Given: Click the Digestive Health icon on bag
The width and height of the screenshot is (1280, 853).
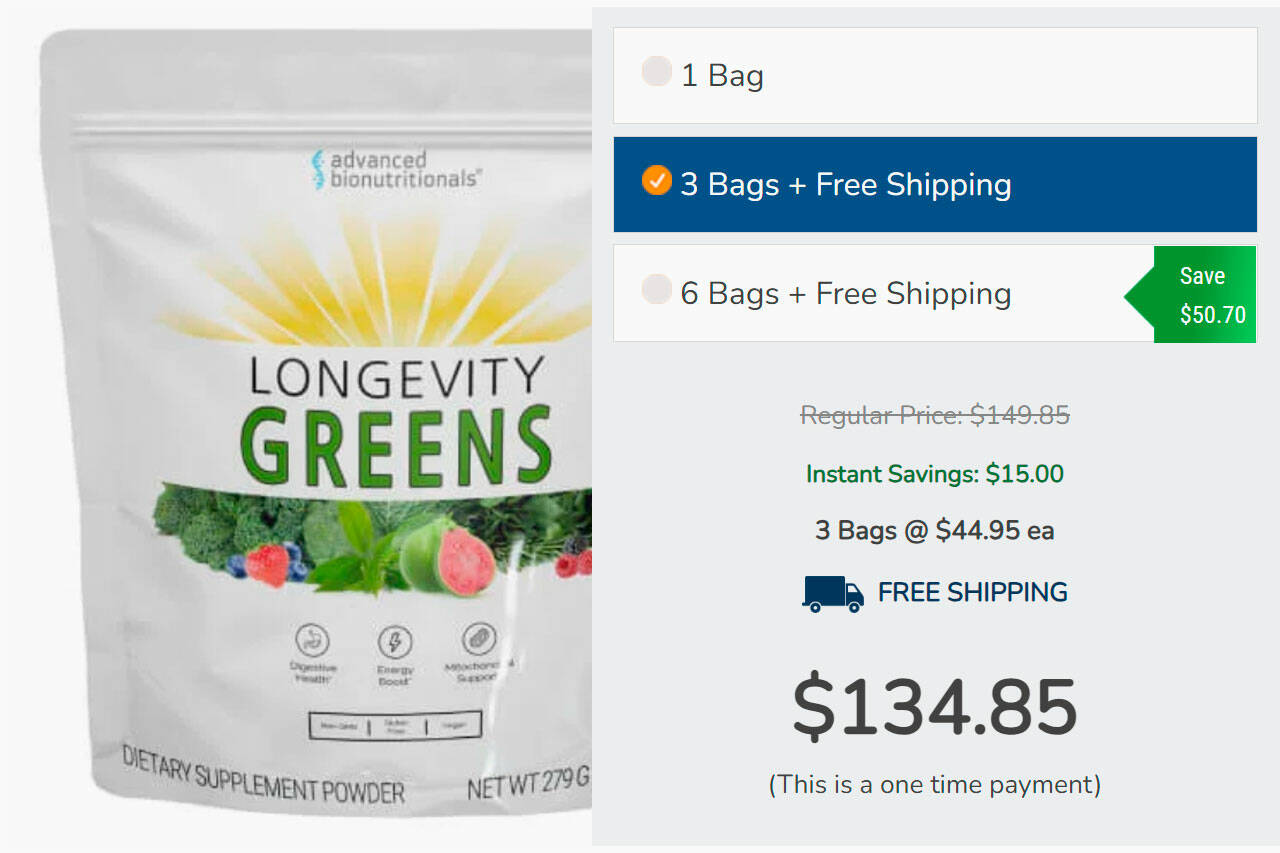Looking at the screenshot, I should [x=312, y=640].
